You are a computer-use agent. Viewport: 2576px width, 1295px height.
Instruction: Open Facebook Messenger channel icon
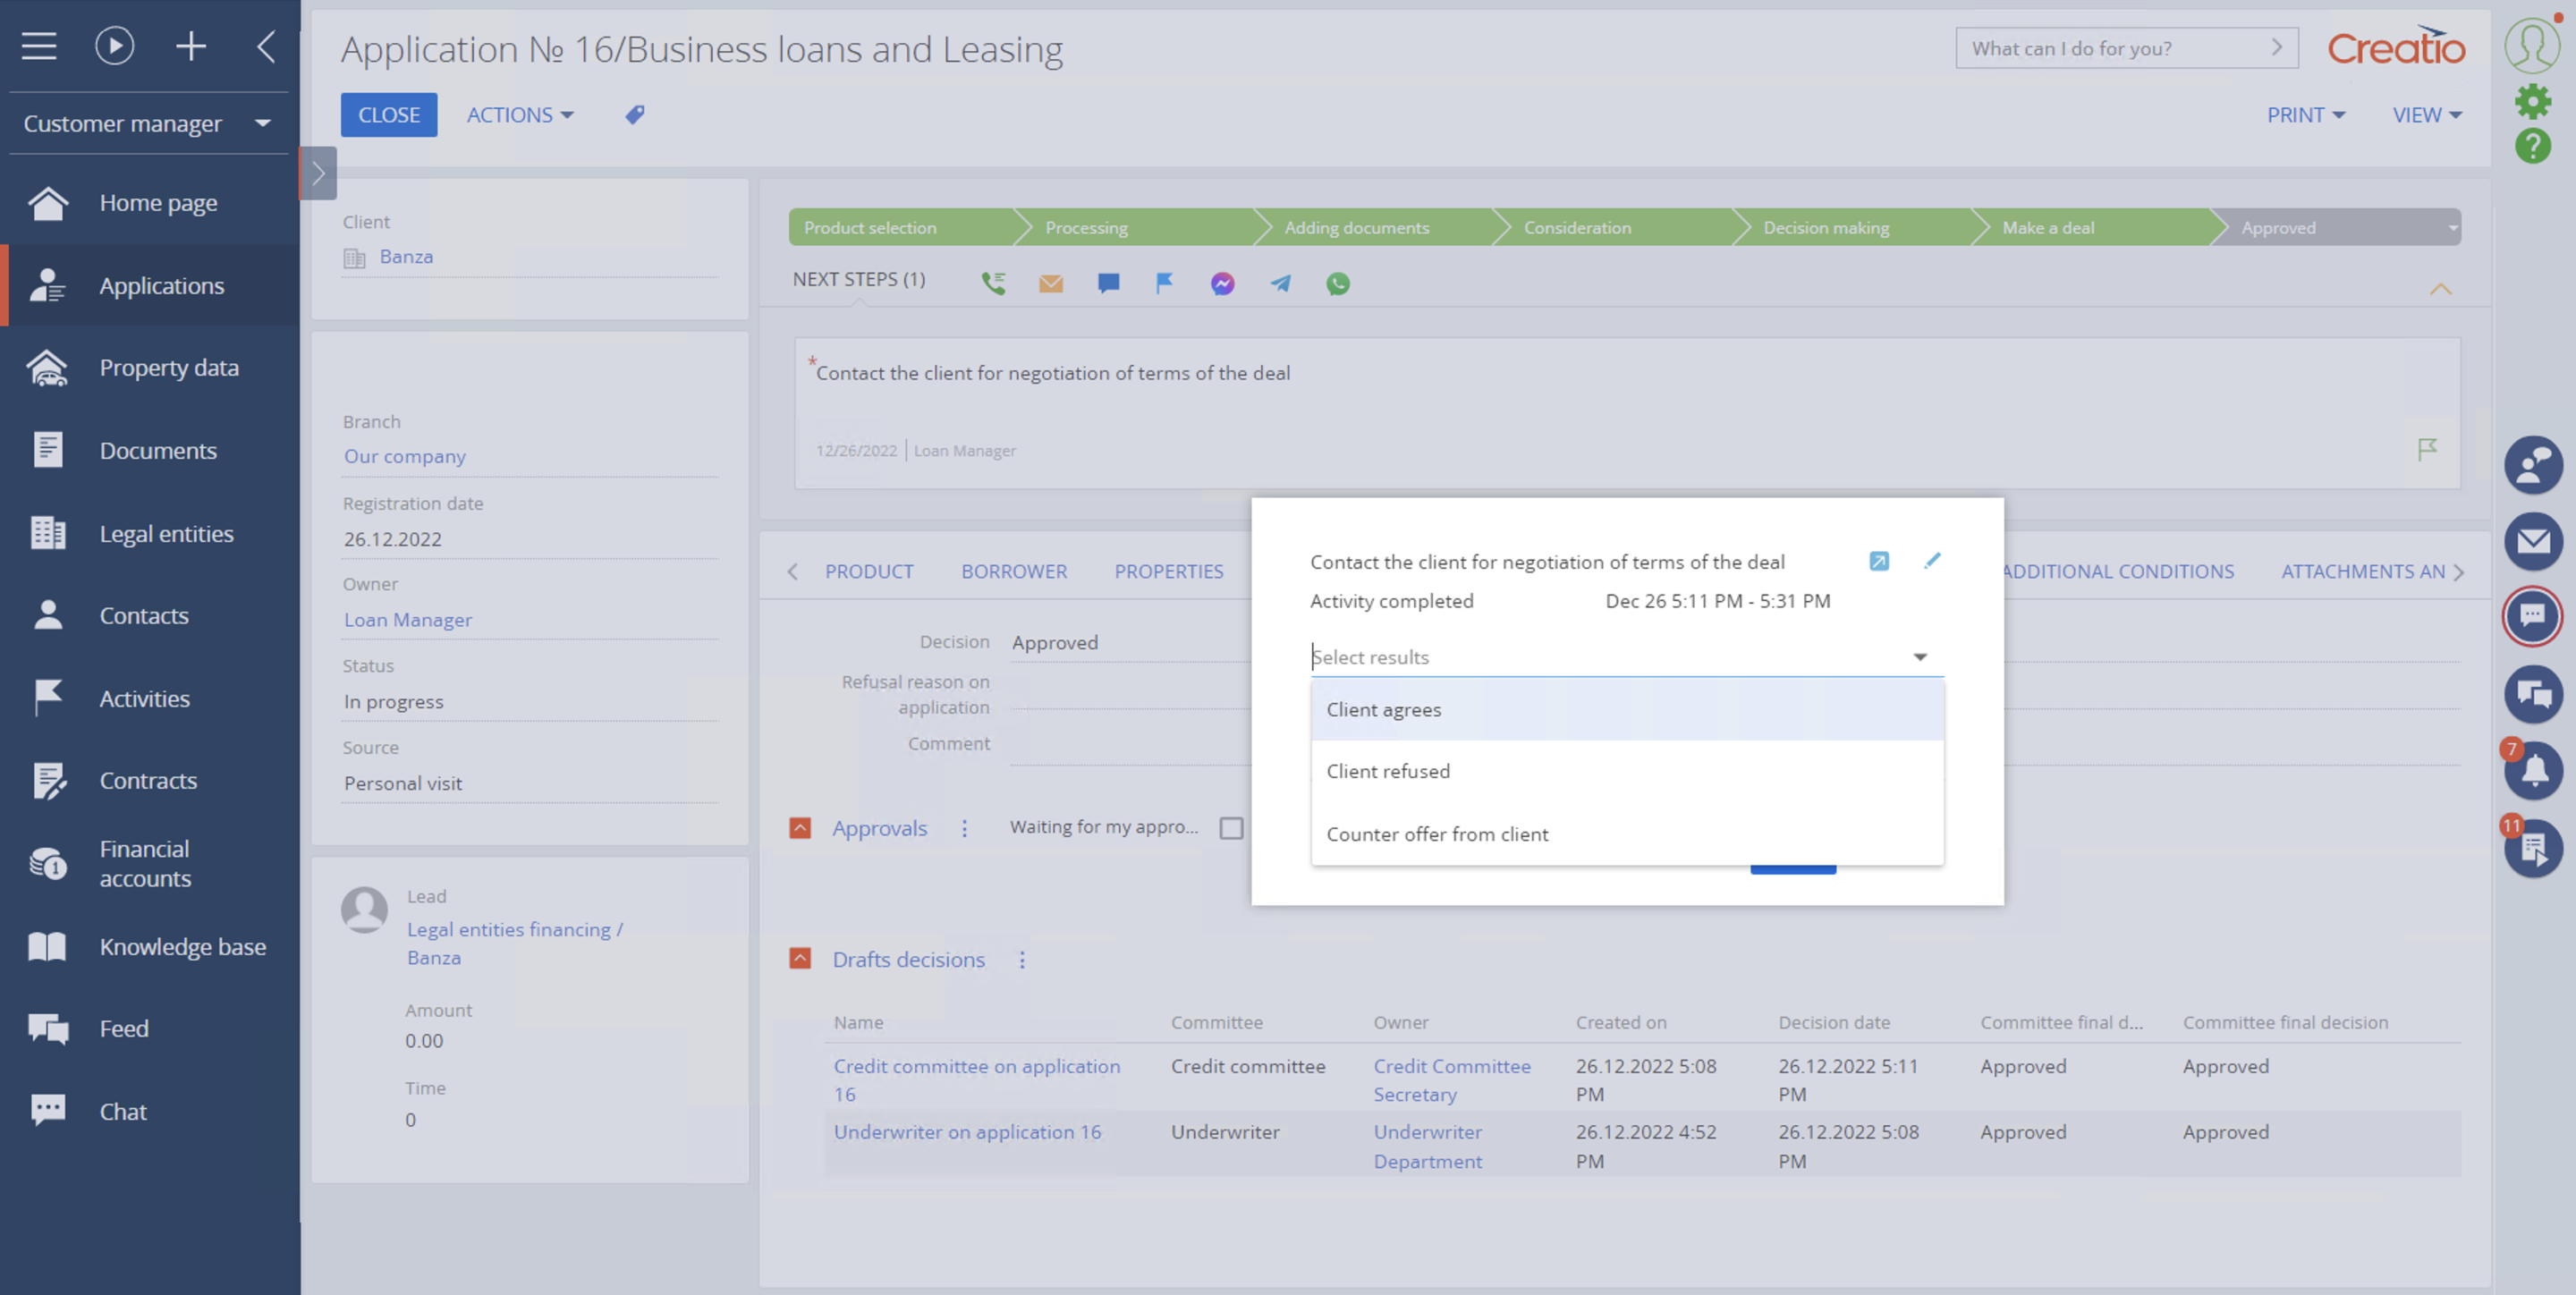pos(1221,283)
